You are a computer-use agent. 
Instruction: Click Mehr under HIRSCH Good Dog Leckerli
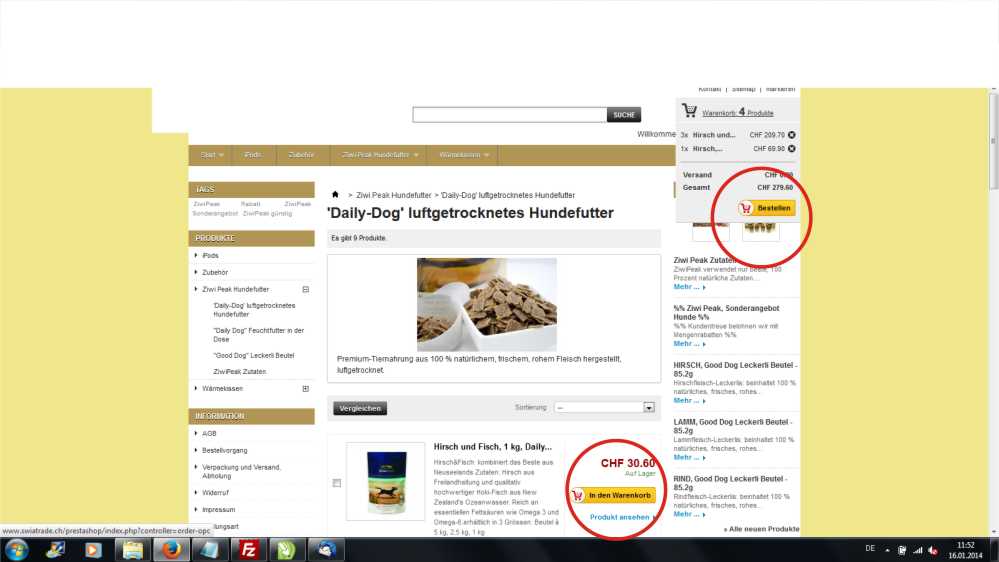689,401
